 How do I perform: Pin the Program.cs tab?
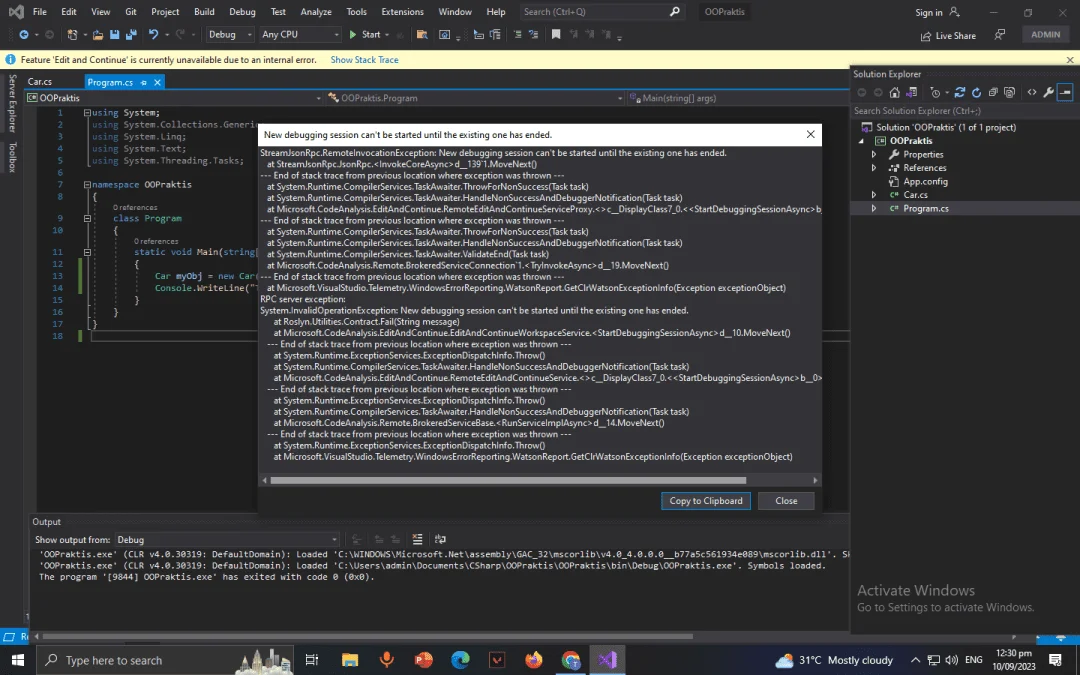(x=143, y=82)
